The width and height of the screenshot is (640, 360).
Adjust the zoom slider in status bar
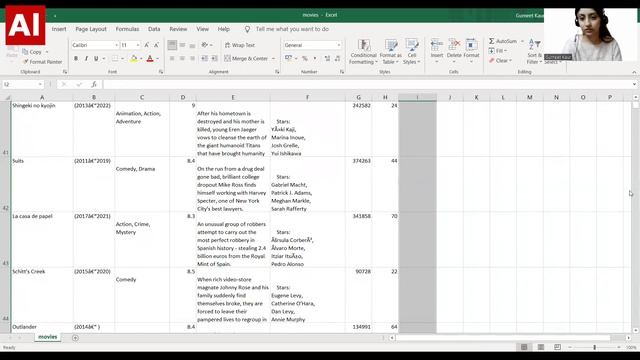pos(594,347)
